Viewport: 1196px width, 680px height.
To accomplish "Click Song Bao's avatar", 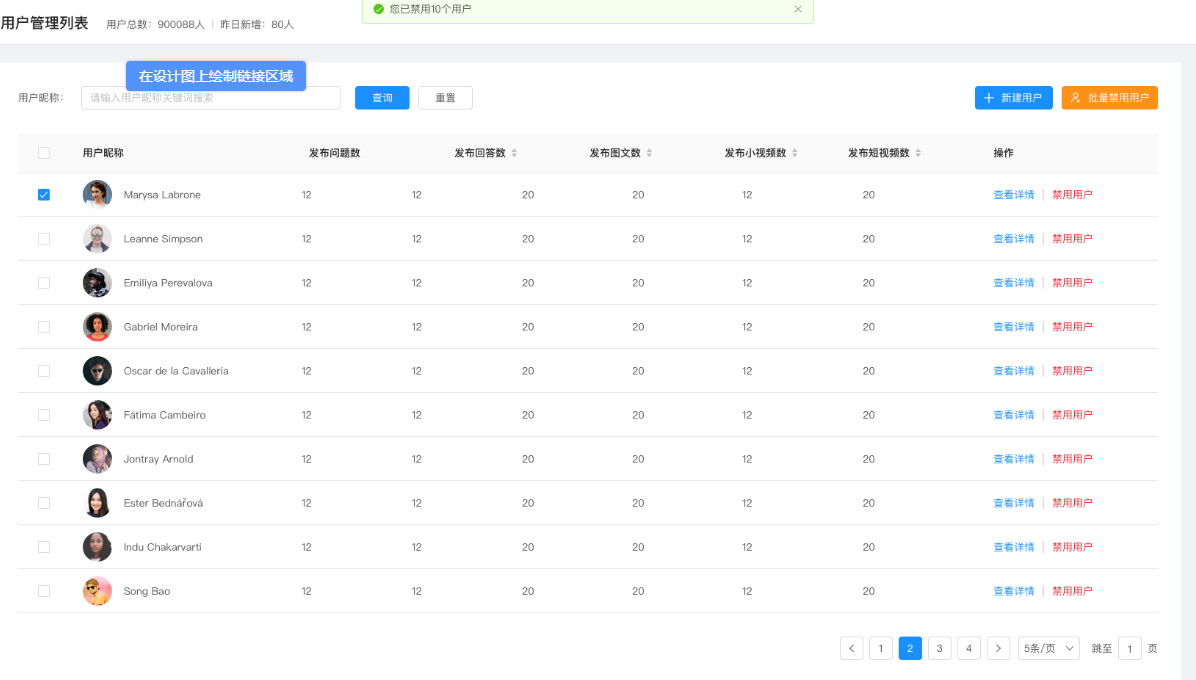I will (x=97, y=592).
